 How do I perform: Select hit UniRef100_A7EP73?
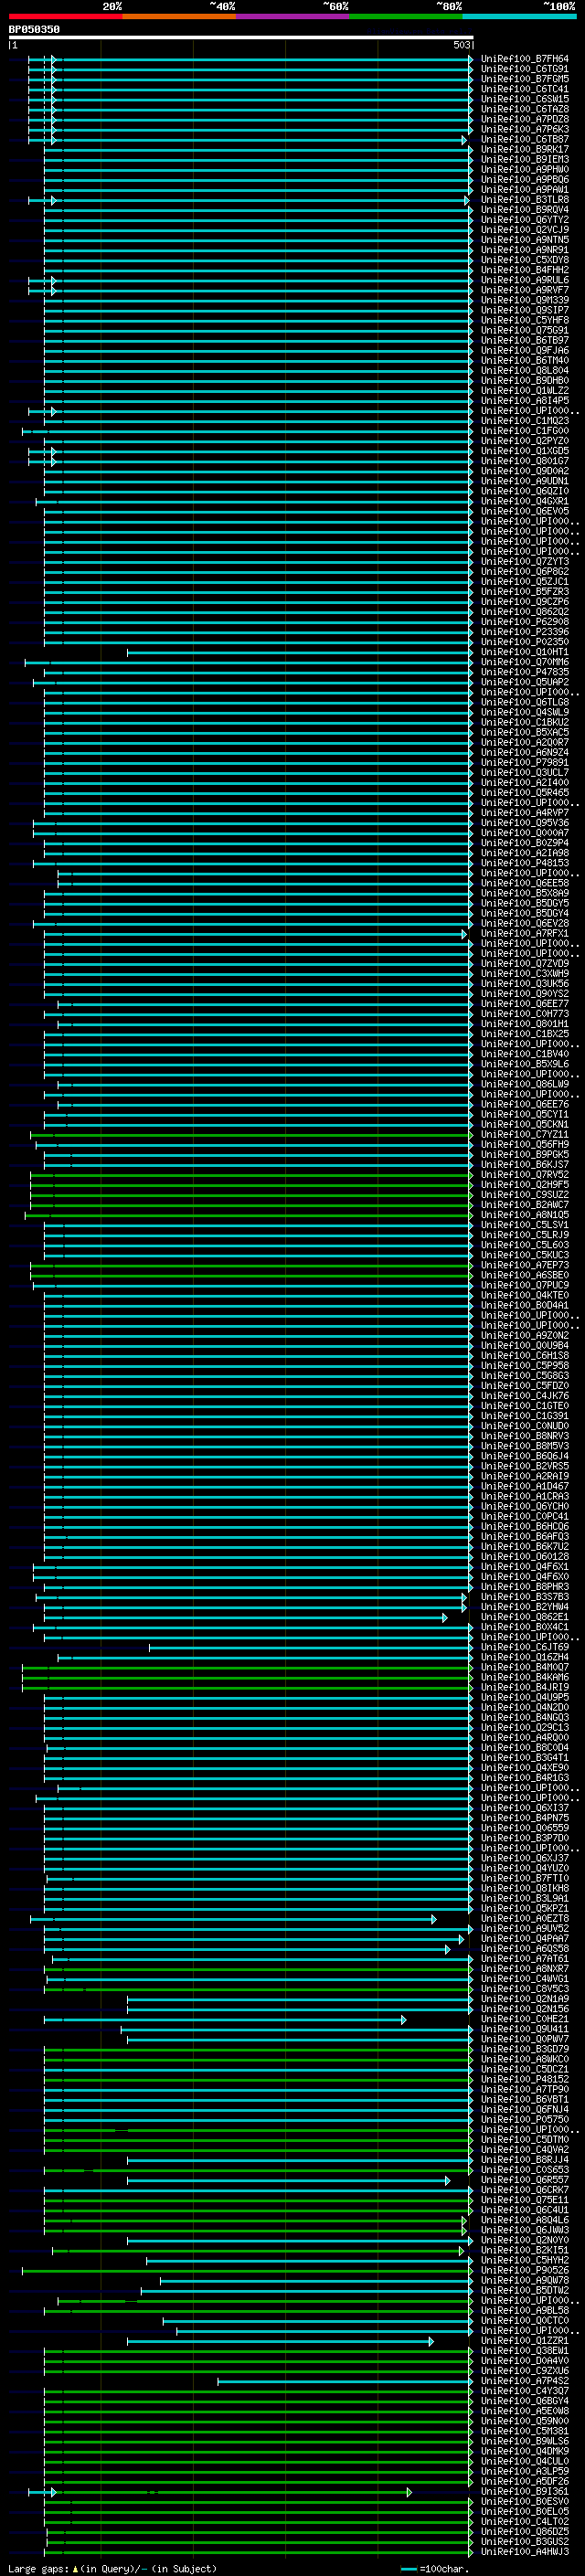(x=524, y=1266)
